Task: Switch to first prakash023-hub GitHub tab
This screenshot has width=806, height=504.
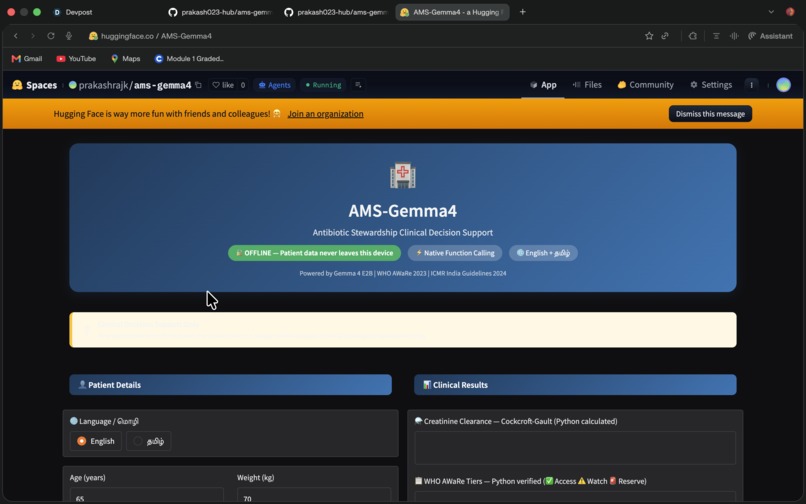Action: 220,12
